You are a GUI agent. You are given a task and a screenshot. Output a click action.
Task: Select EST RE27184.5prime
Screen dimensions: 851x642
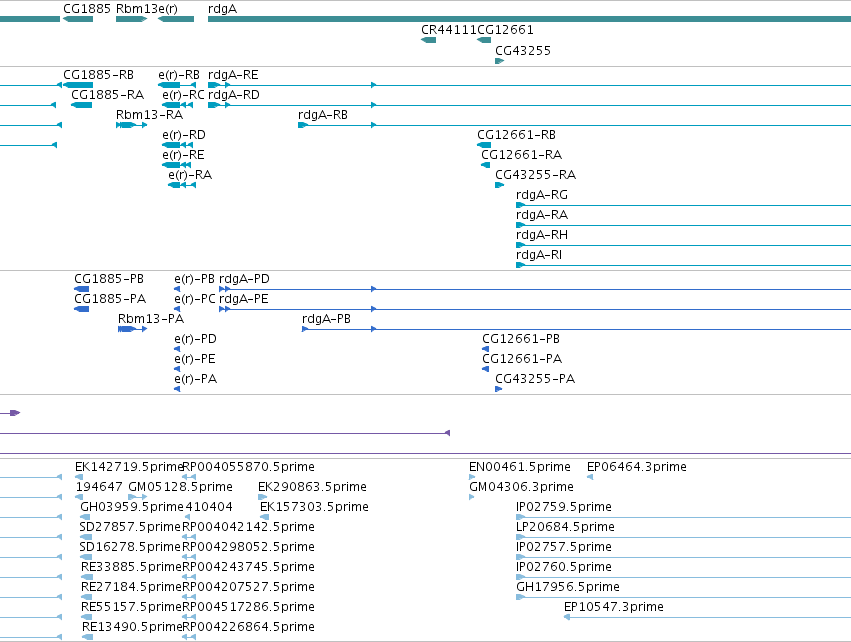(x=131, y=587)
